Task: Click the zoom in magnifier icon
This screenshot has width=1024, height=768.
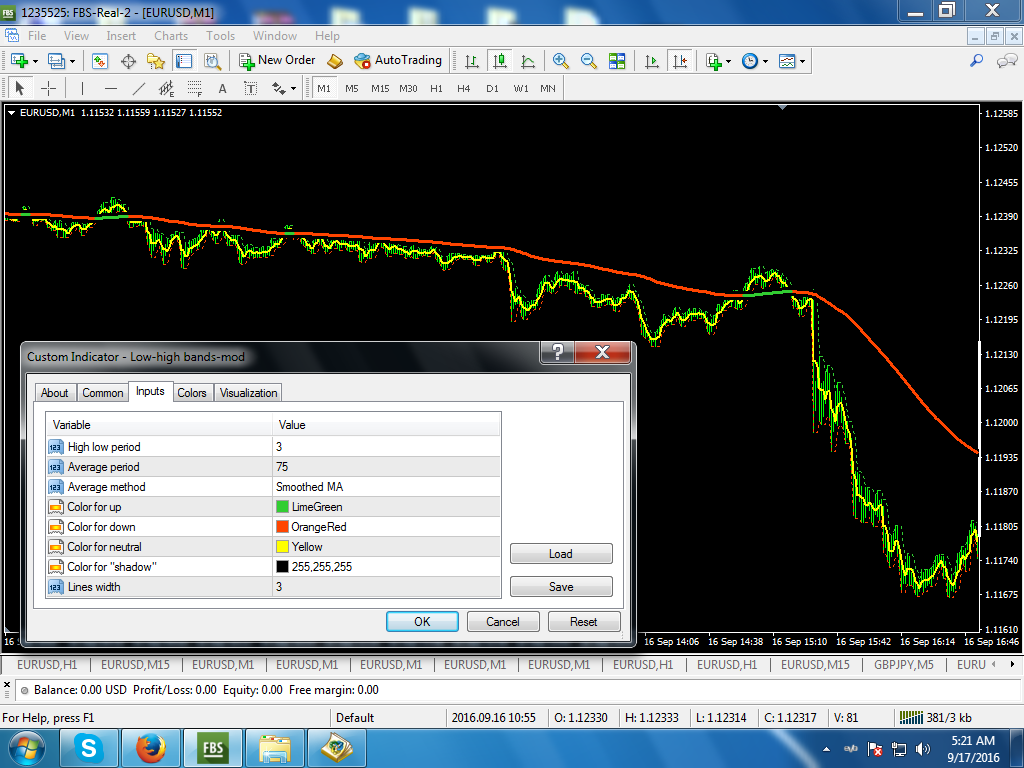Action: click(560, 61)
